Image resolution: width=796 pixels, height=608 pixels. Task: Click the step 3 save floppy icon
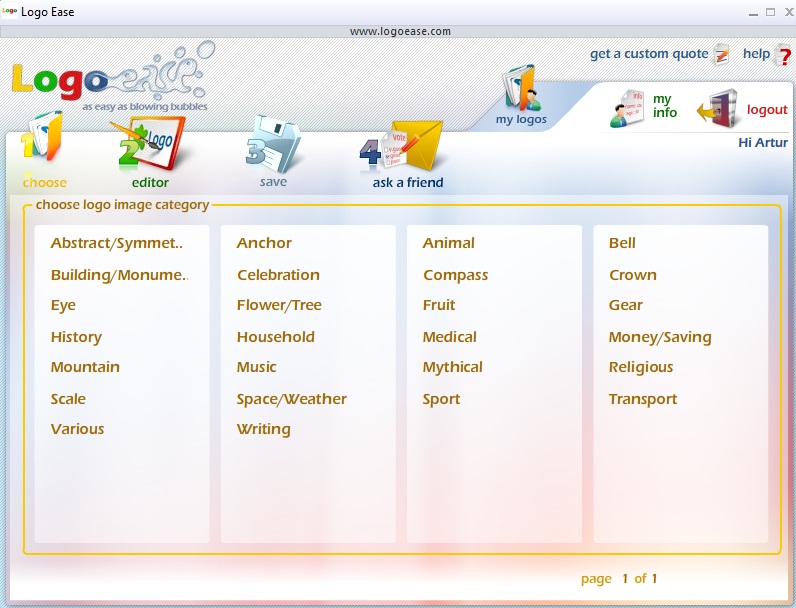(x=272, y=145)
